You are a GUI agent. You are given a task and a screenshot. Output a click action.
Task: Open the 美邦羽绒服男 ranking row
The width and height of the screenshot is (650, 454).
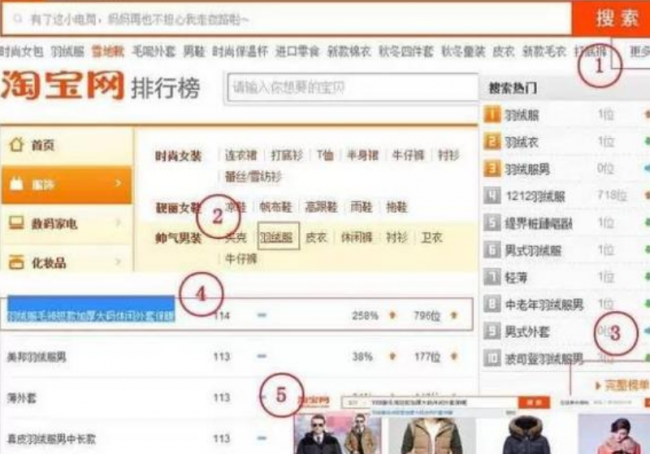click(238, 356)
